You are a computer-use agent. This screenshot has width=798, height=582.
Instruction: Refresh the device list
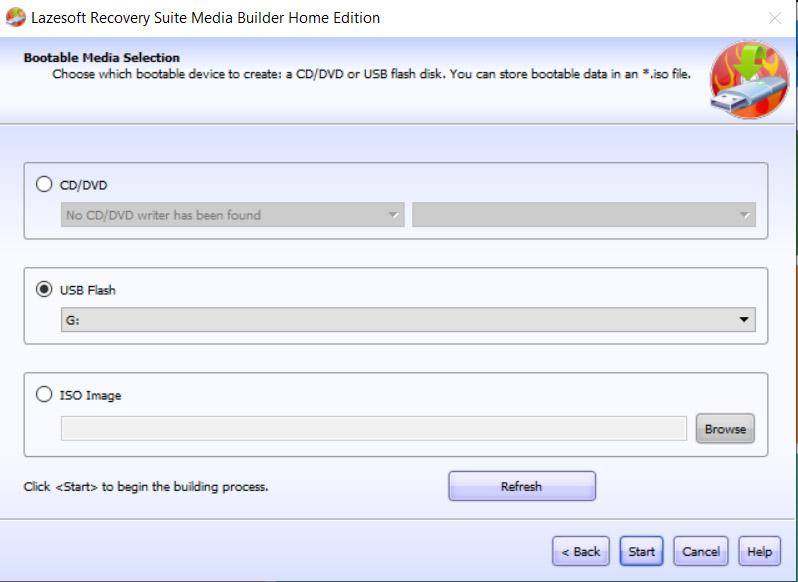coord(521,487)
